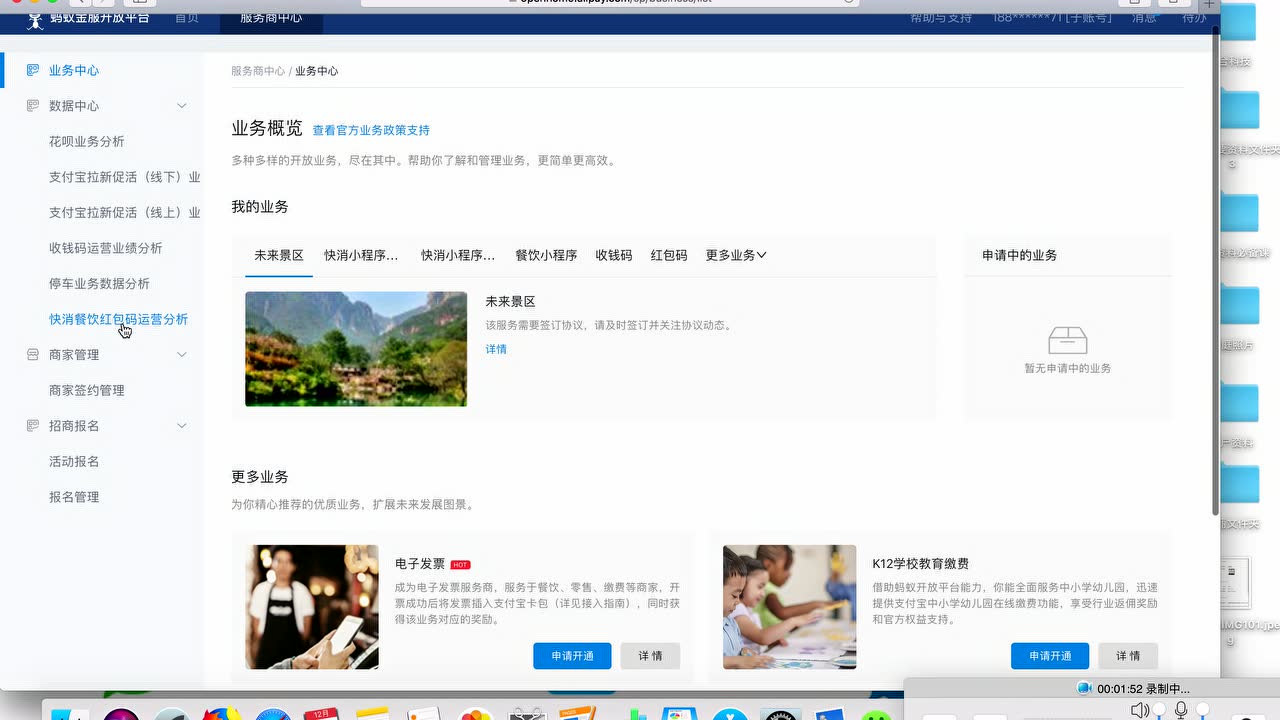Click the 业务中心 sidebar icon
The image size is (1280, 720).
[x=33, y=70]
